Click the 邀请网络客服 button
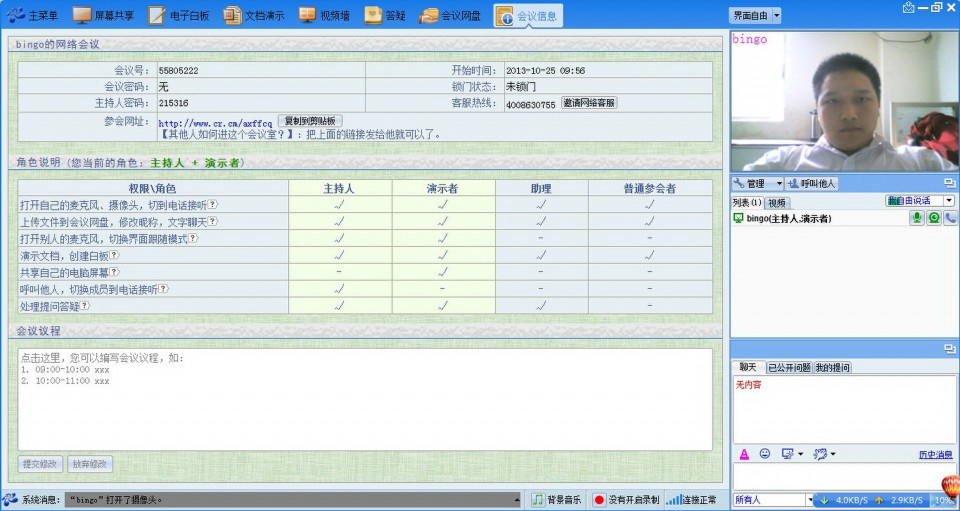The width and height of the screenshot is (960, 511). (589, 103)
